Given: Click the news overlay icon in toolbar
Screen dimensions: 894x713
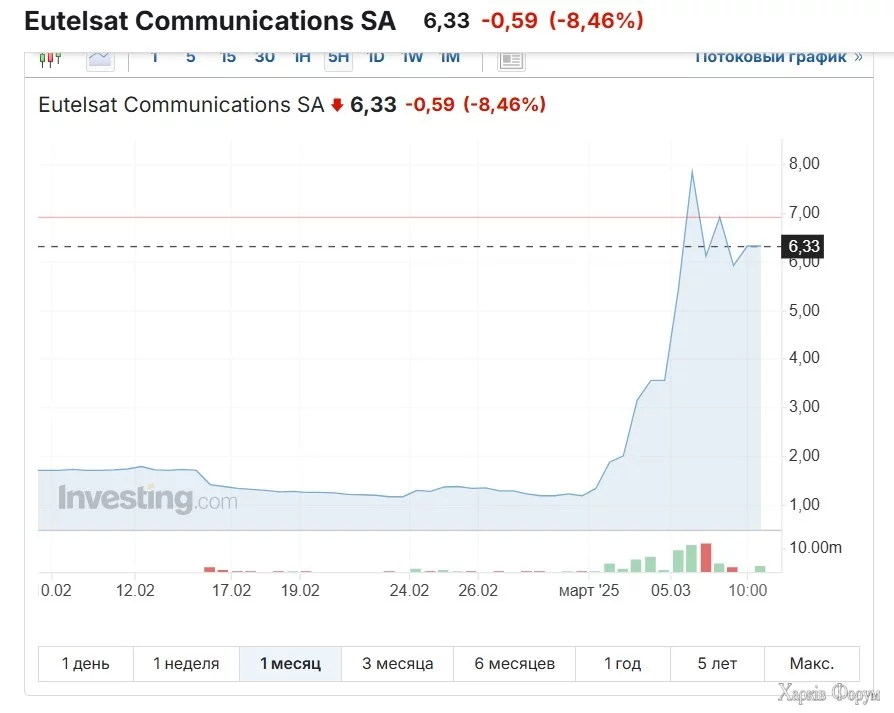Looking at the screenshot, I should pos(511,59).
